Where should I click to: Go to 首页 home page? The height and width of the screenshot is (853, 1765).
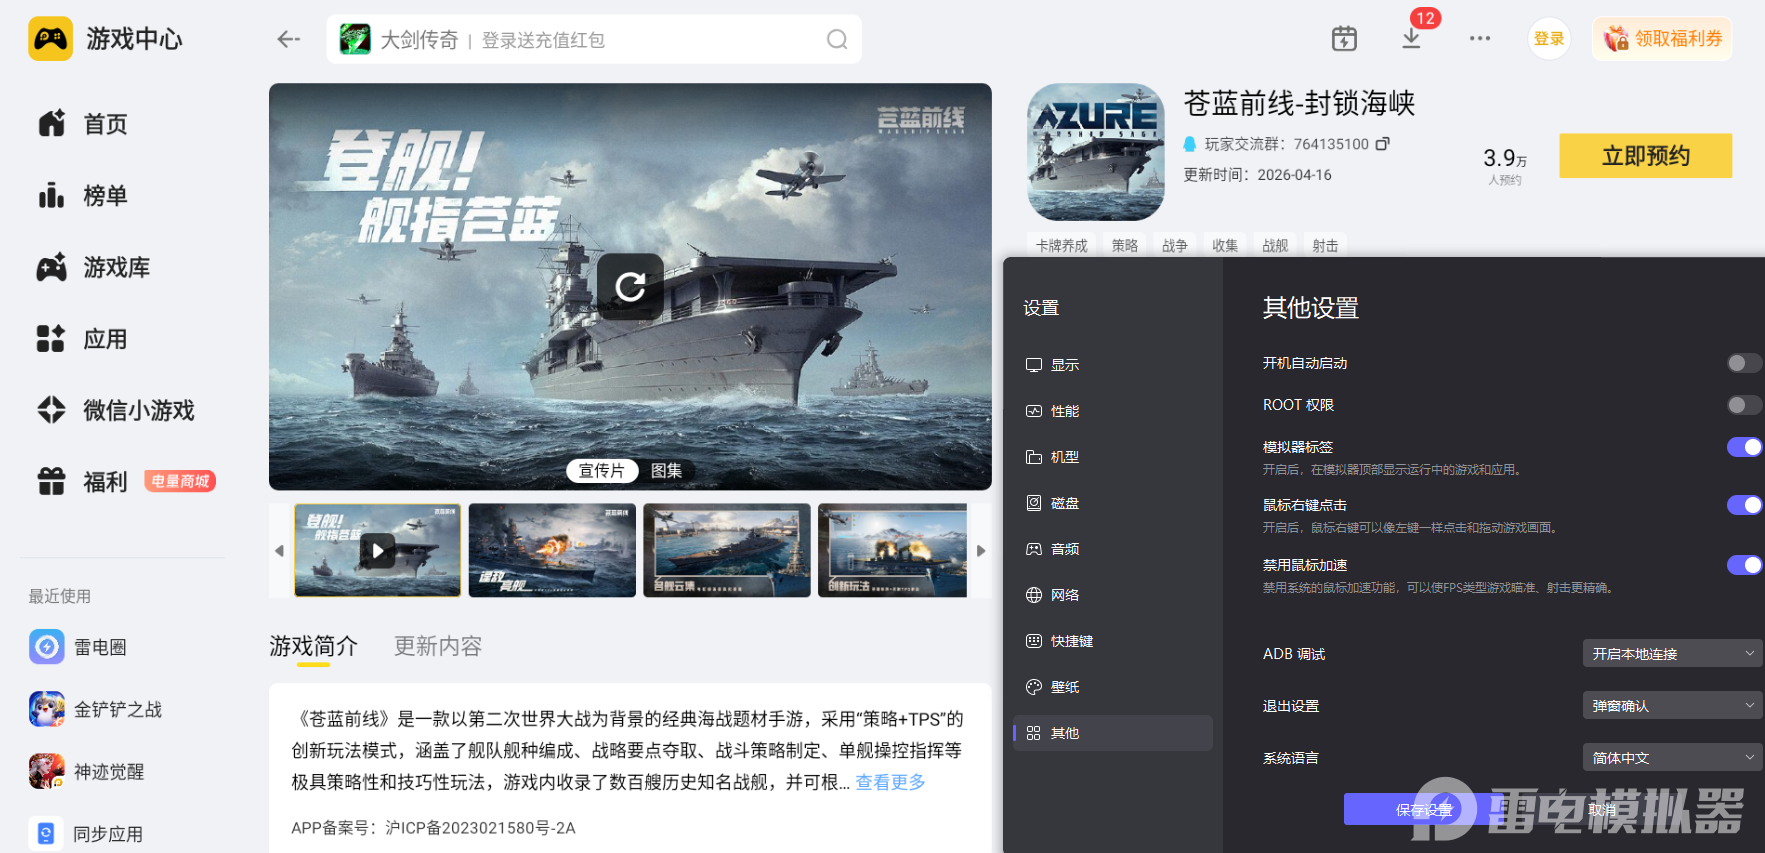click(x=83, y=124)
